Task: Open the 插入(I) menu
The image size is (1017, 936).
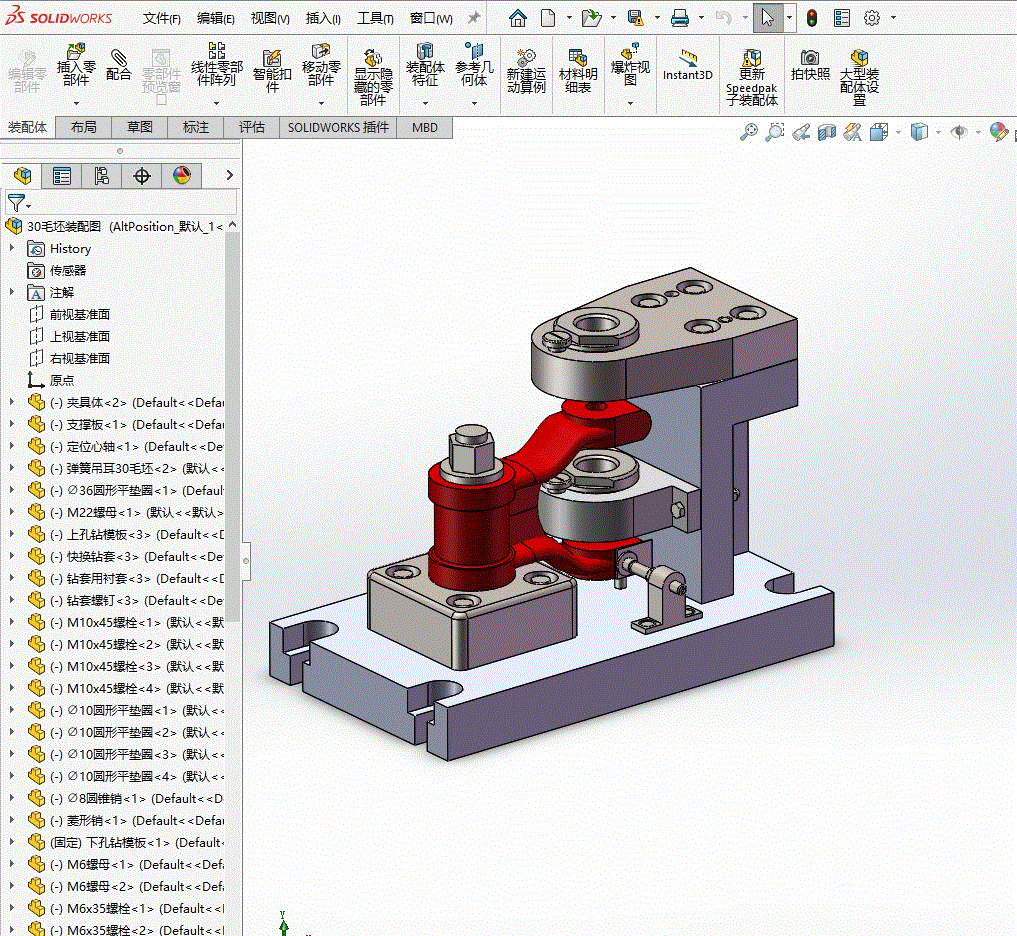Action: click(x=323, y=18)
